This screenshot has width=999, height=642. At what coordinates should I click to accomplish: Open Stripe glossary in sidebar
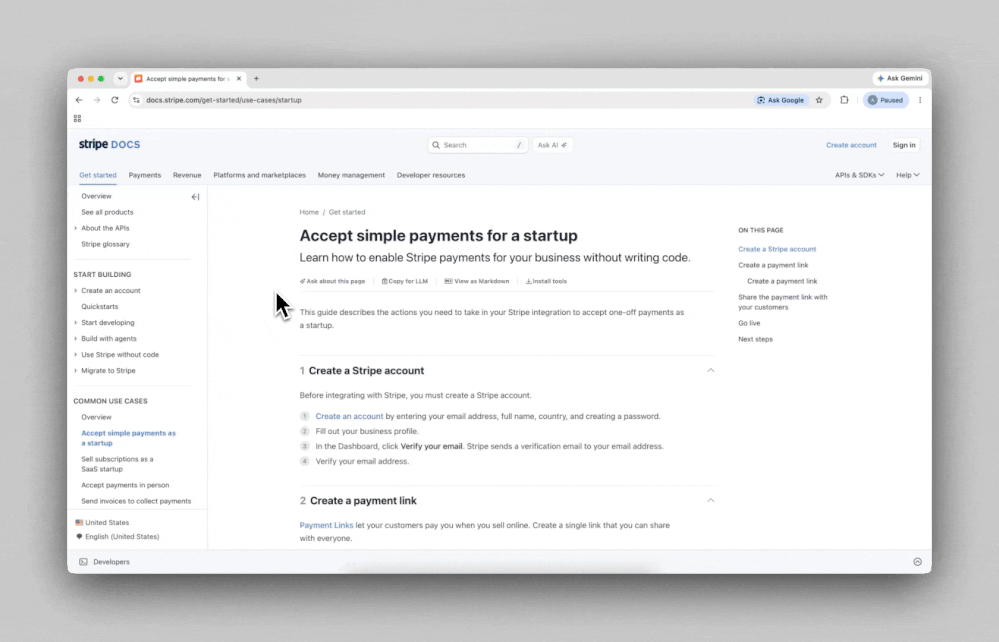coord(105,244)
